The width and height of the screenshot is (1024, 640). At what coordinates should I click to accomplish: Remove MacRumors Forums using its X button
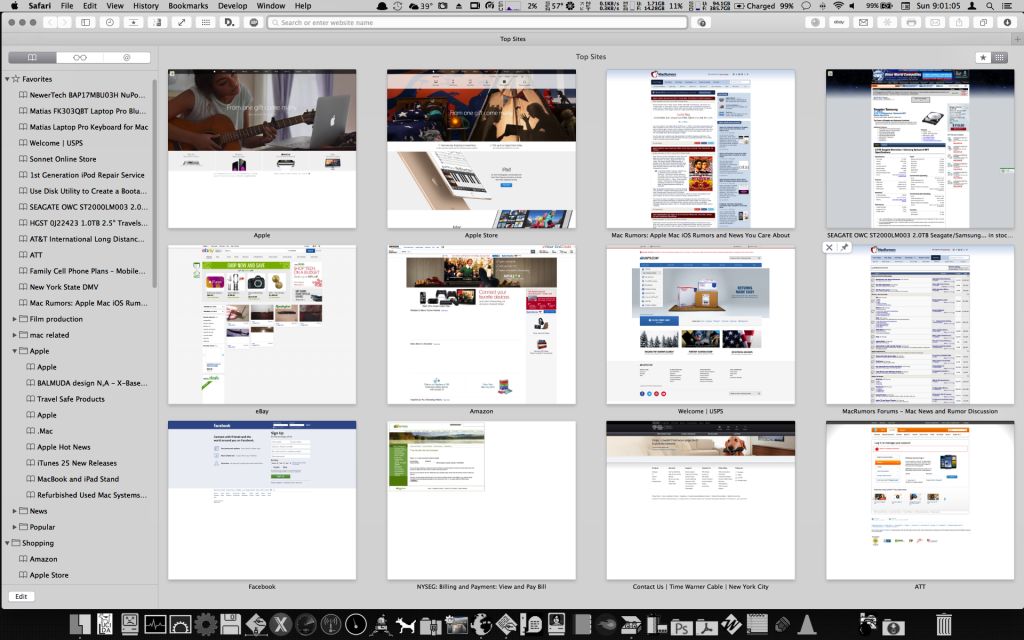[829, 248]
